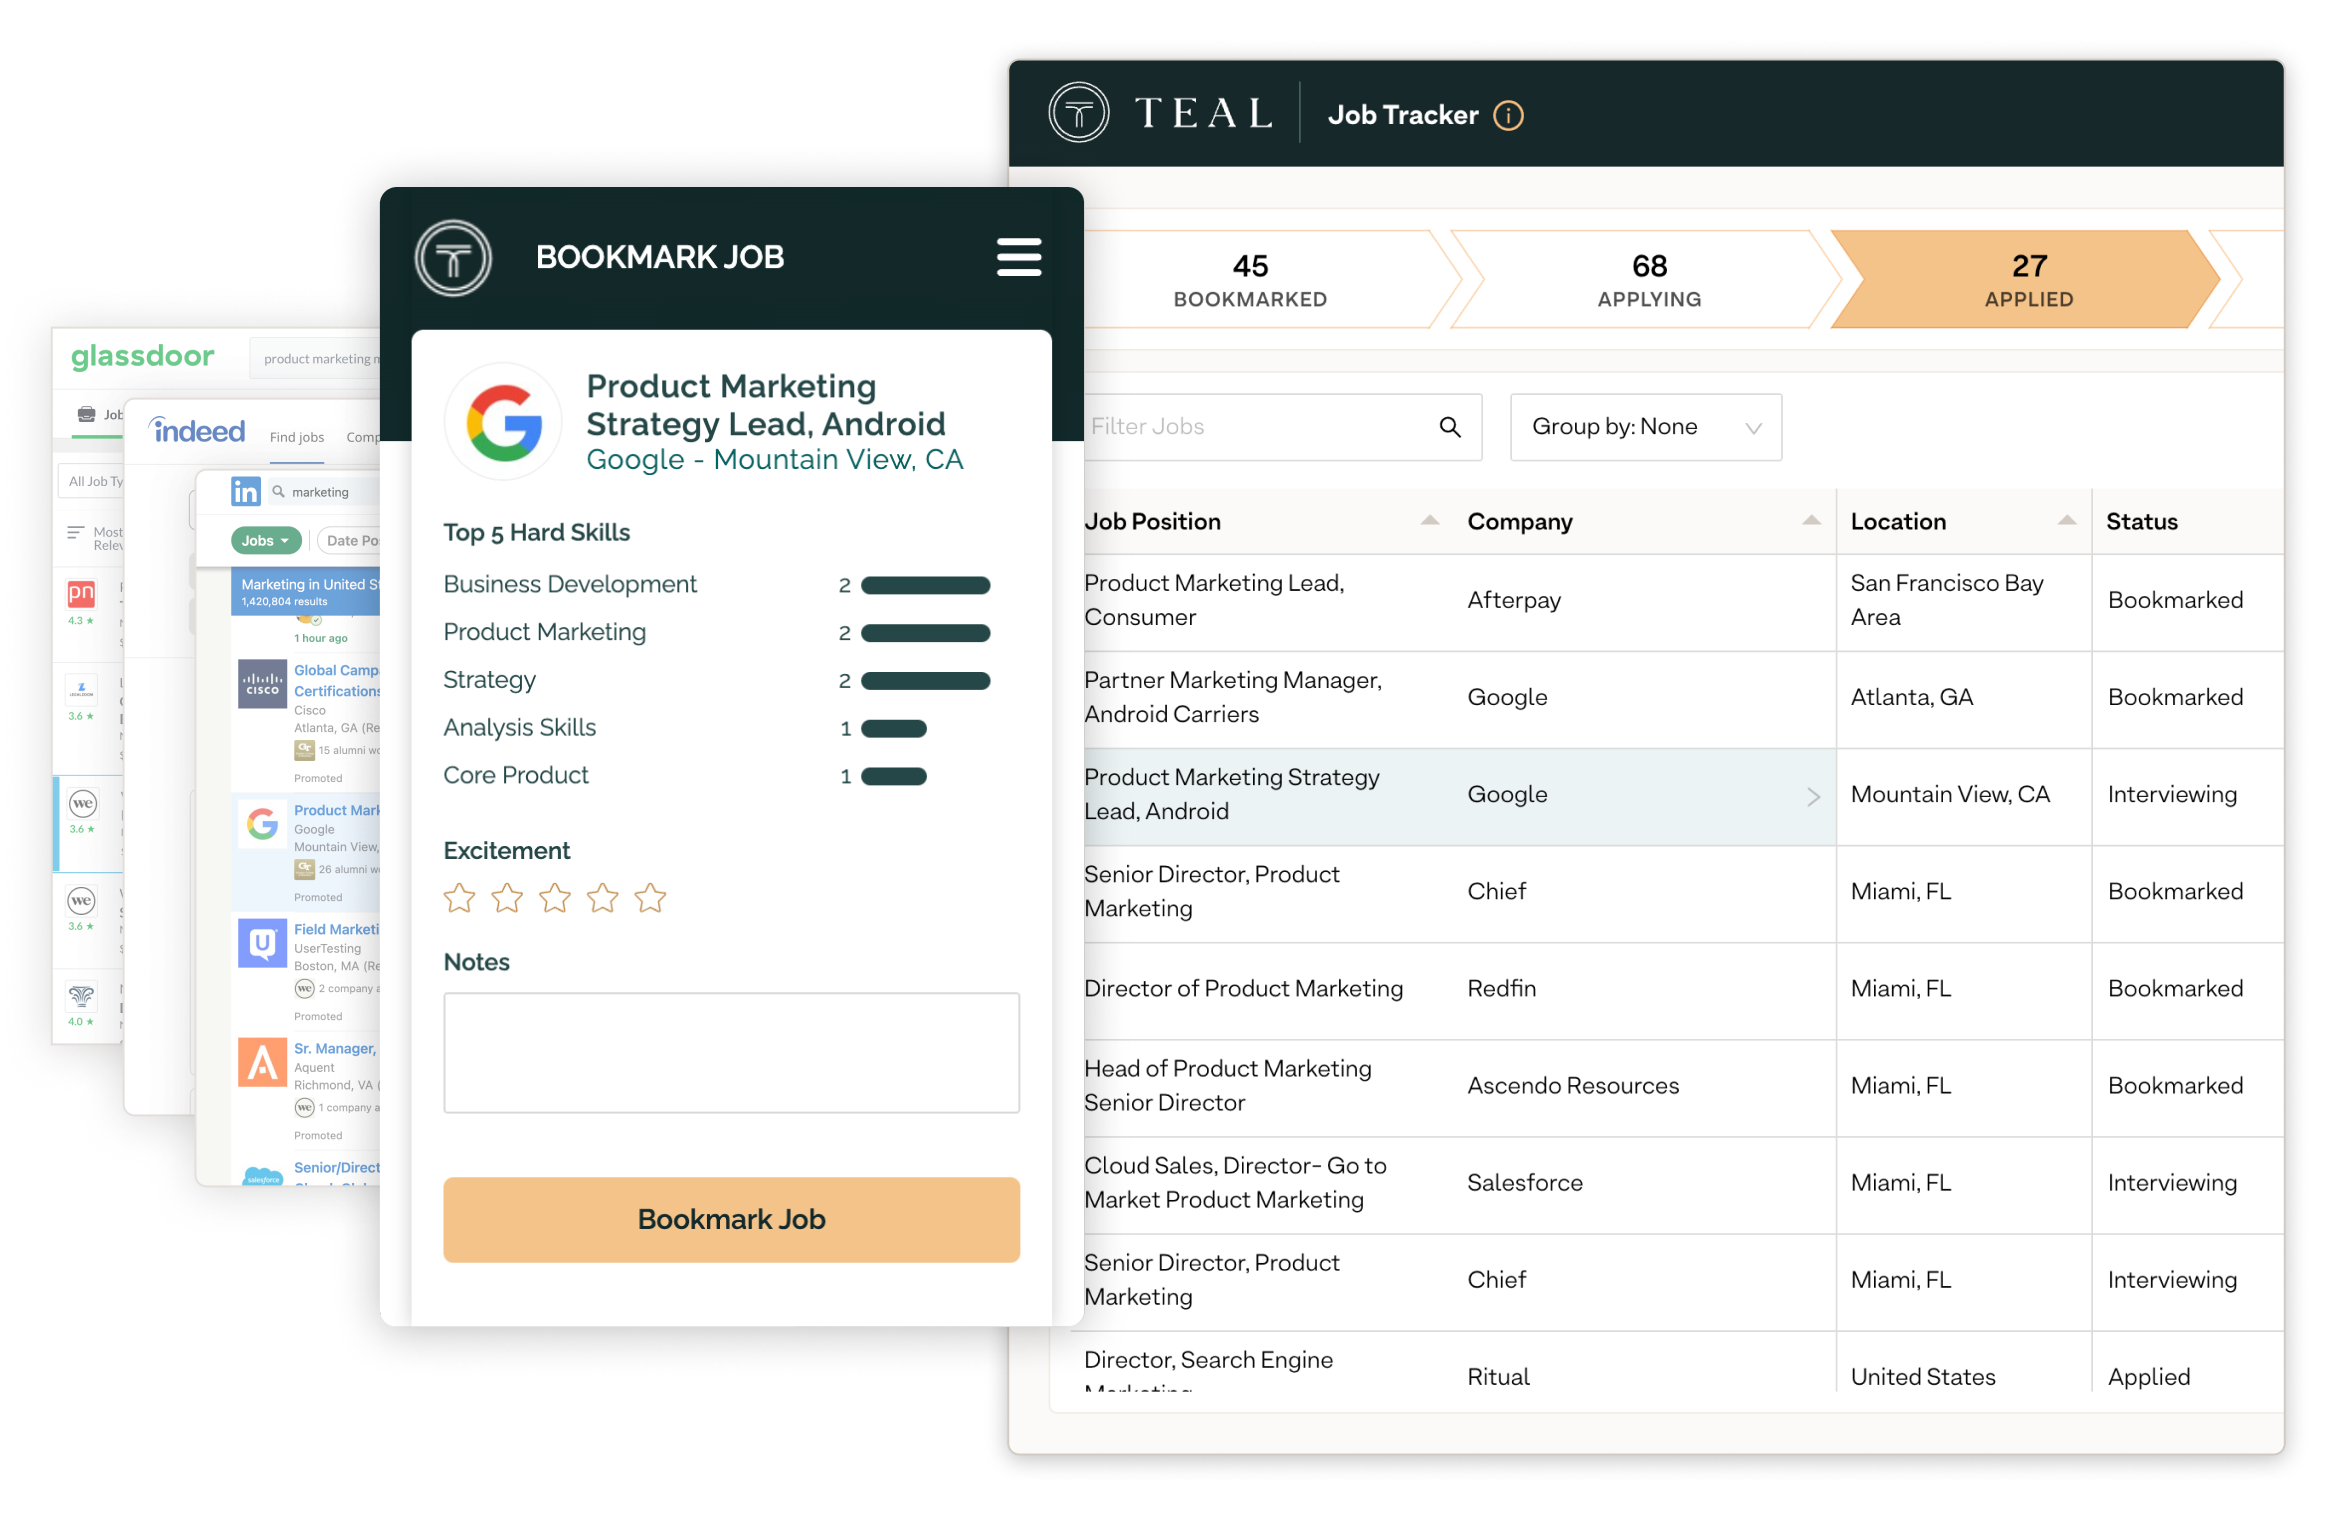Open Field Marketing job link on LinkedIn
This screenshot has width=2341, height=1514.
(x=337, y=929)
